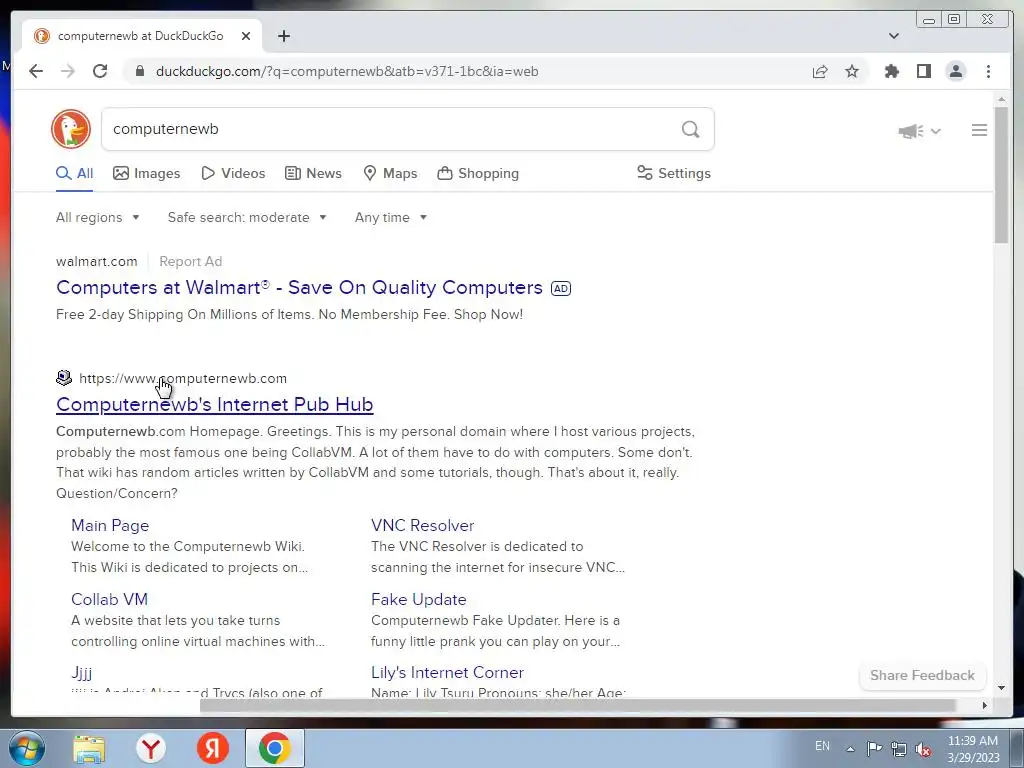Click the Share Feedback button
This screenshot has width=1024, height=768.
tap(922, 675)
